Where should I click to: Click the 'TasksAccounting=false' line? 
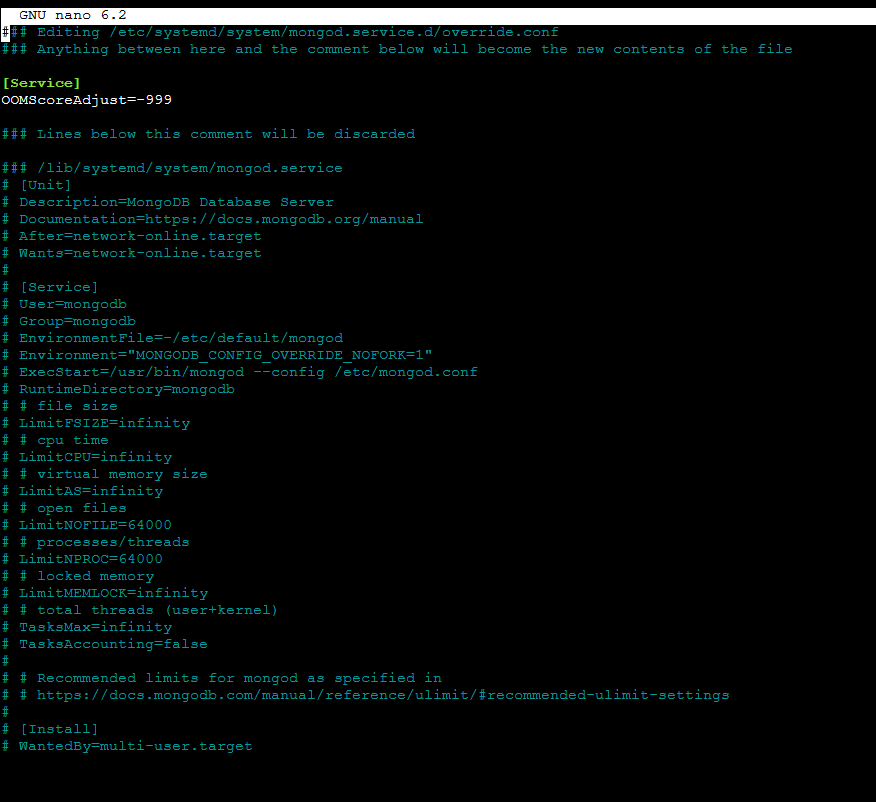pyautogui.click(x=104, y=645)
